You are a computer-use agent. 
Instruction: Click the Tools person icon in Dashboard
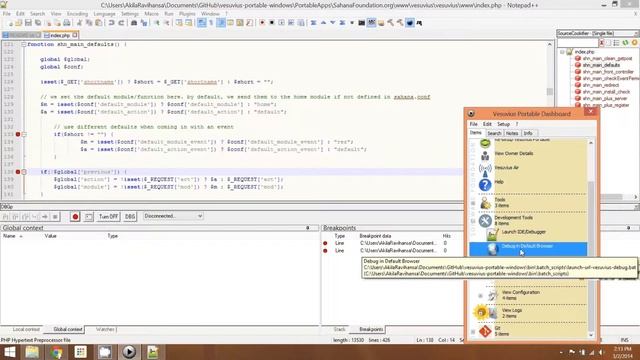coord(485,203)
